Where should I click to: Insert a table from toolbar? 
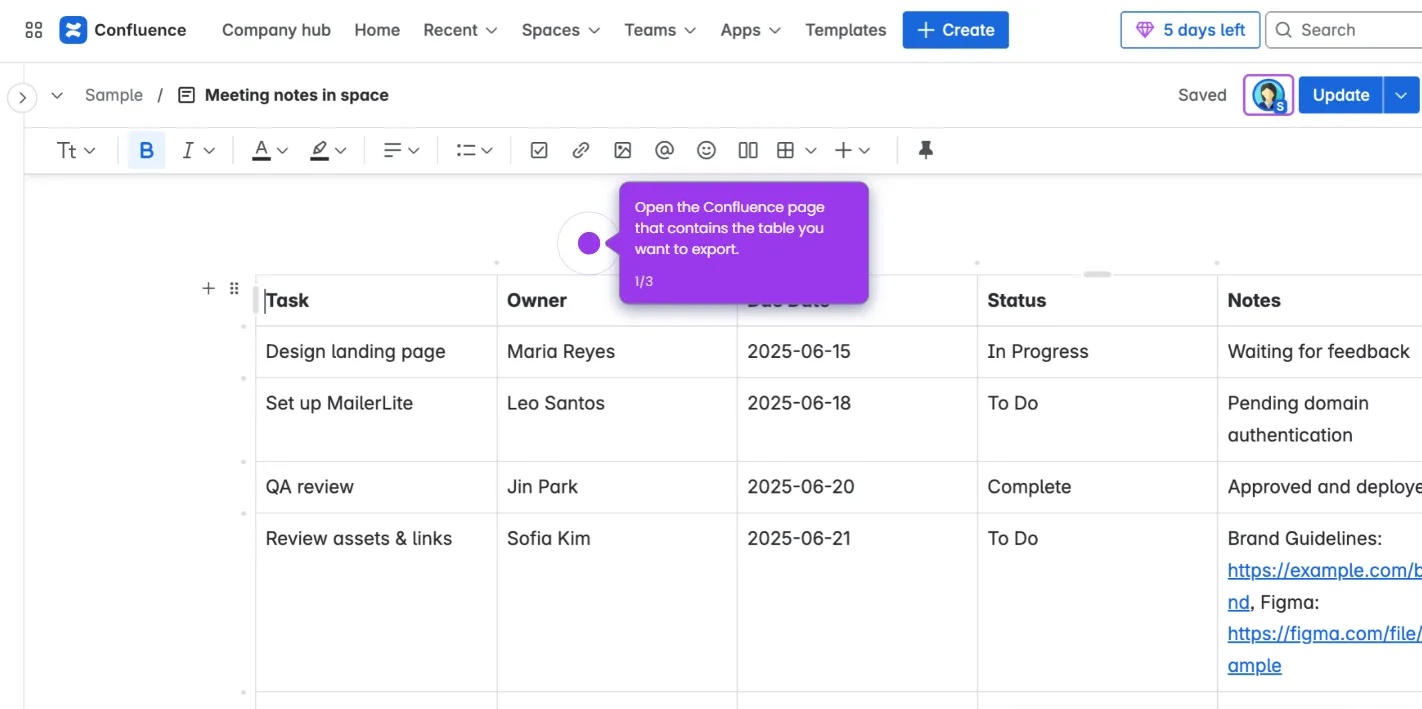pos(786,150)
